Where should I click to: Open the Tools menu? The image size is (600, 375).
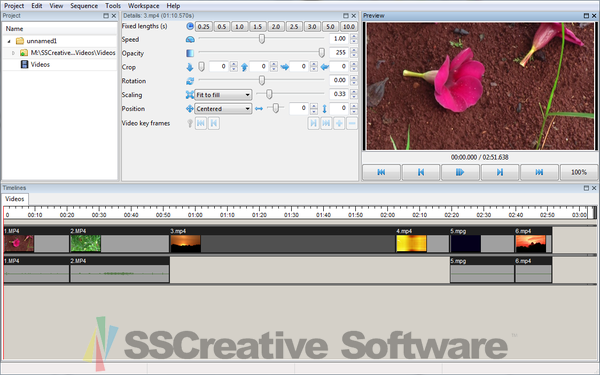coord(113,6)
